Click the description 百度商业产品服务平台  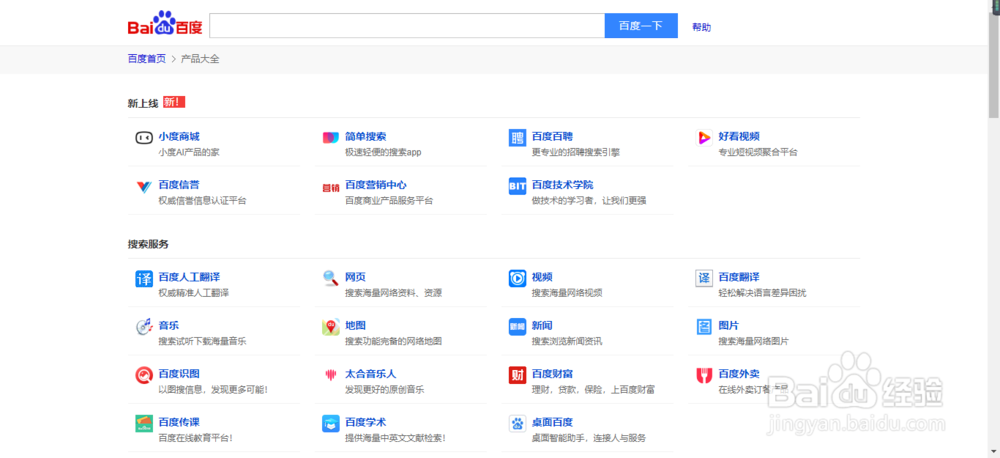point(389,201)
